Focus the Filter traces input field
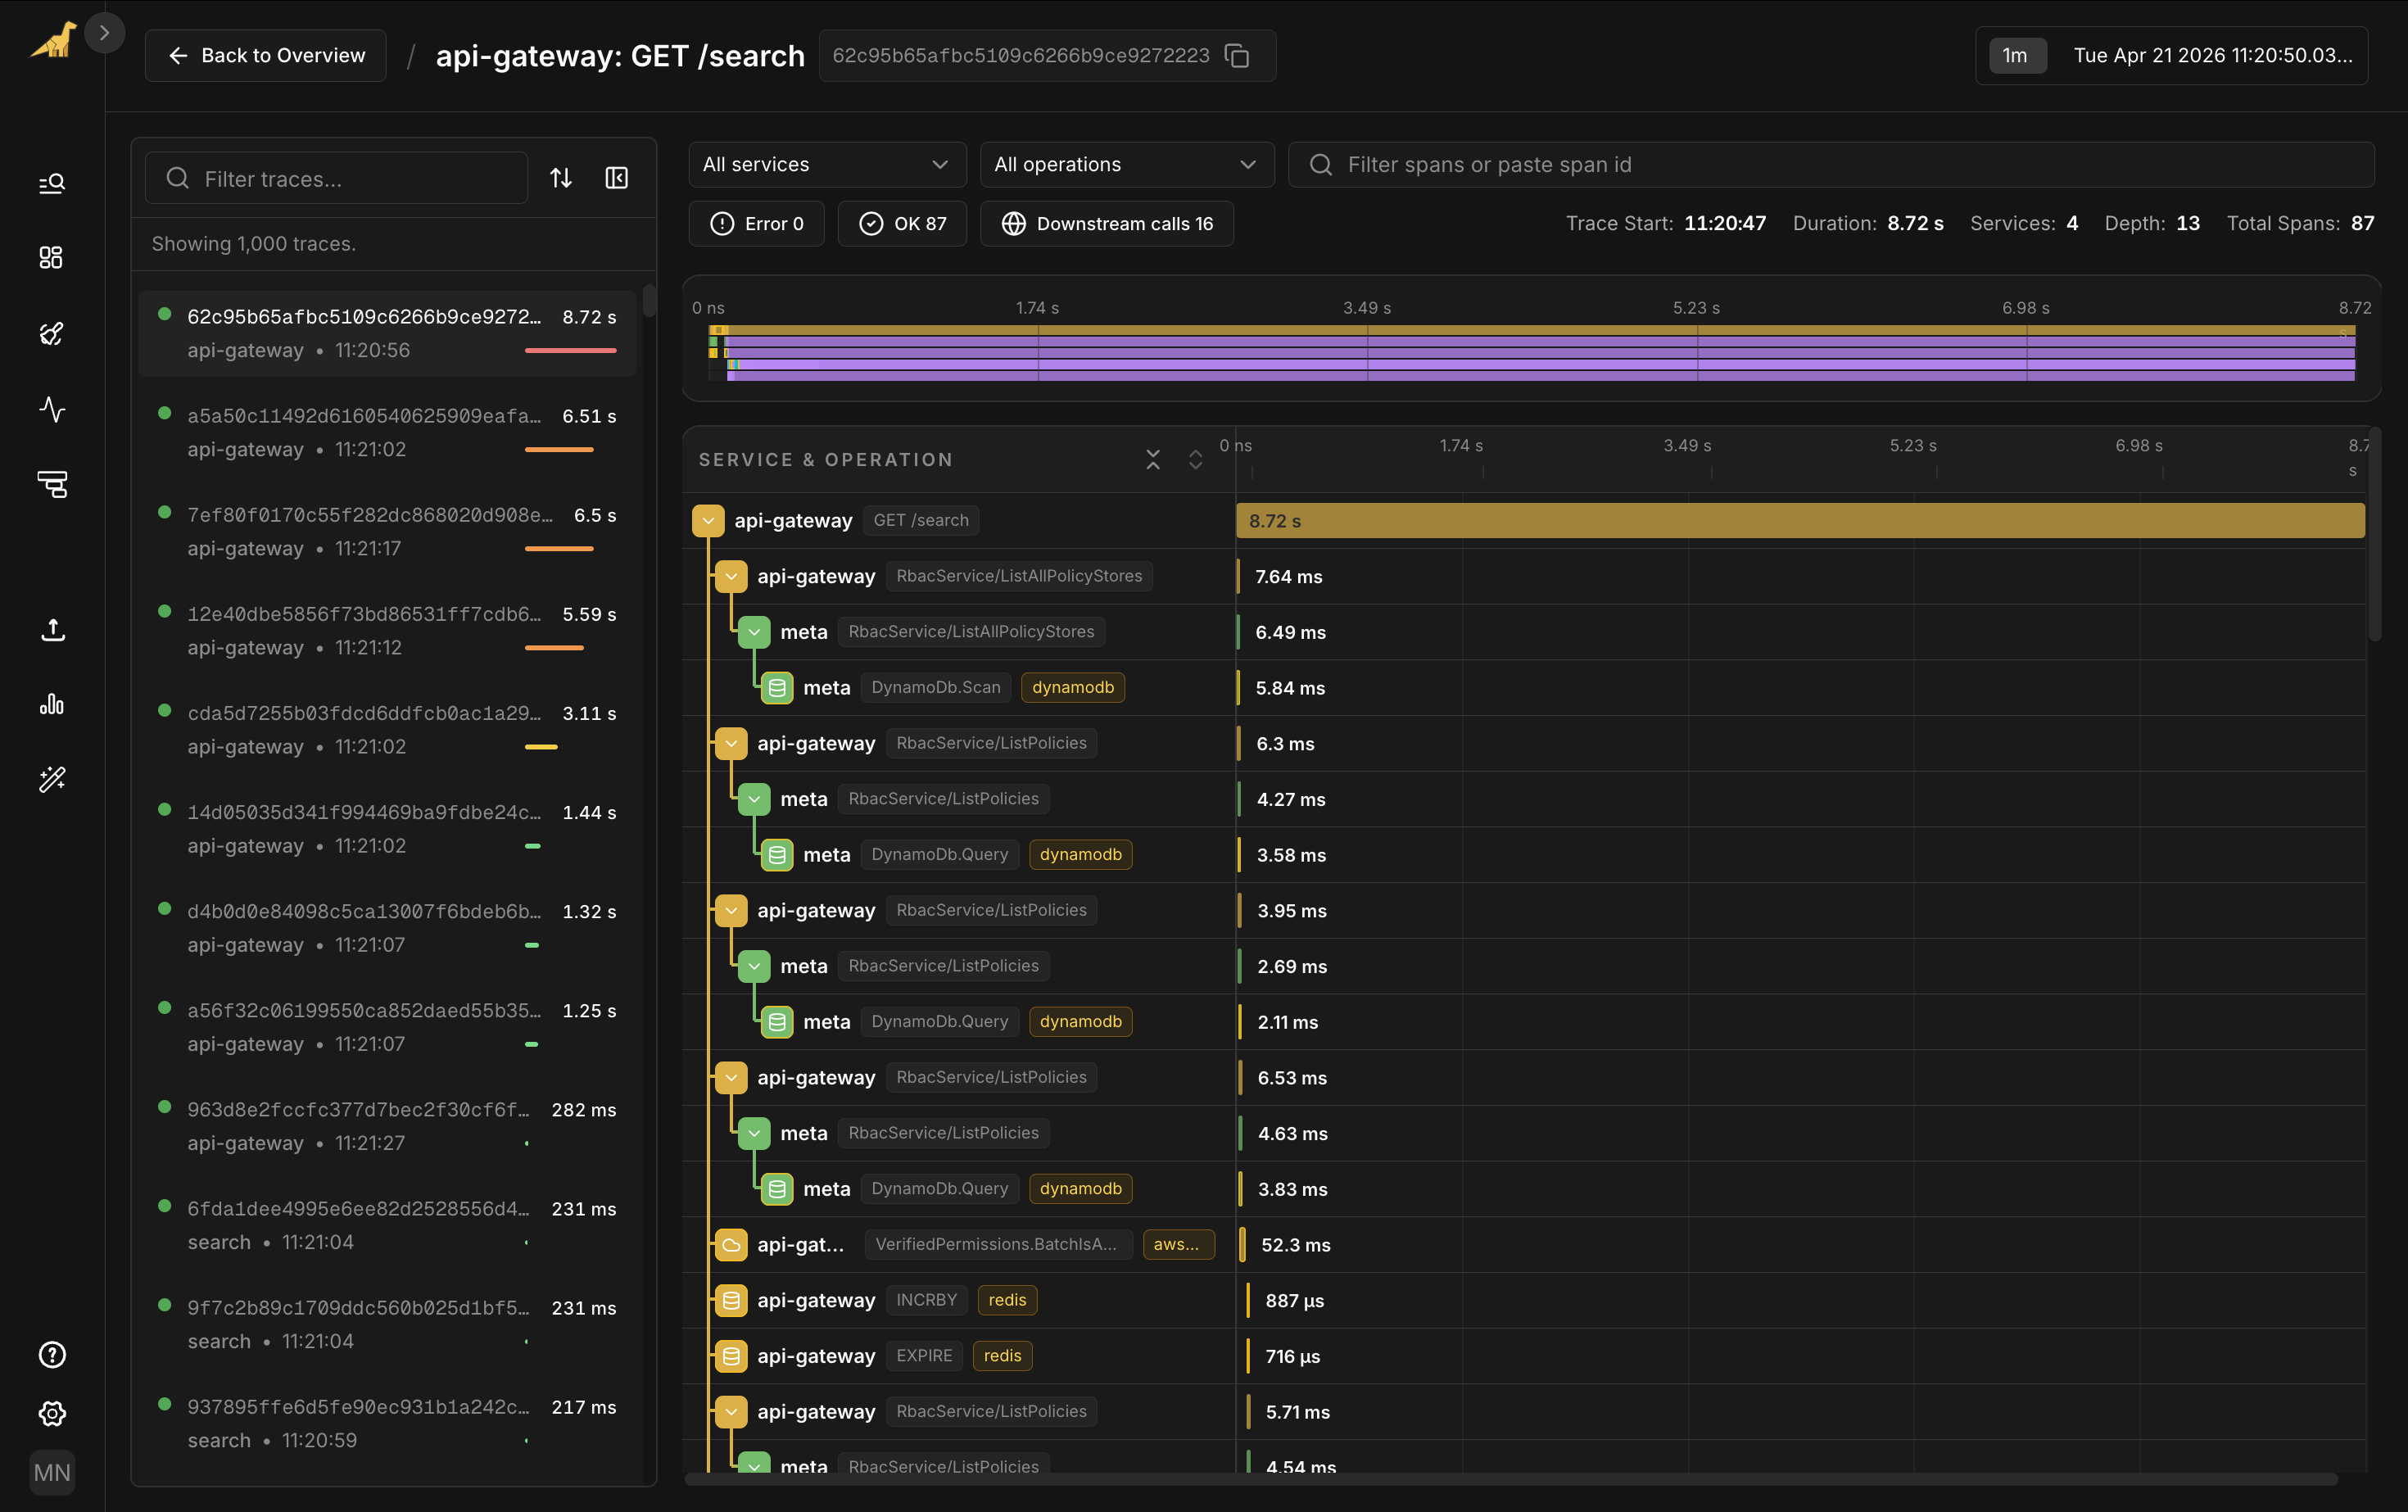This screenshot has height=1512, width=2408. point(337,178)
